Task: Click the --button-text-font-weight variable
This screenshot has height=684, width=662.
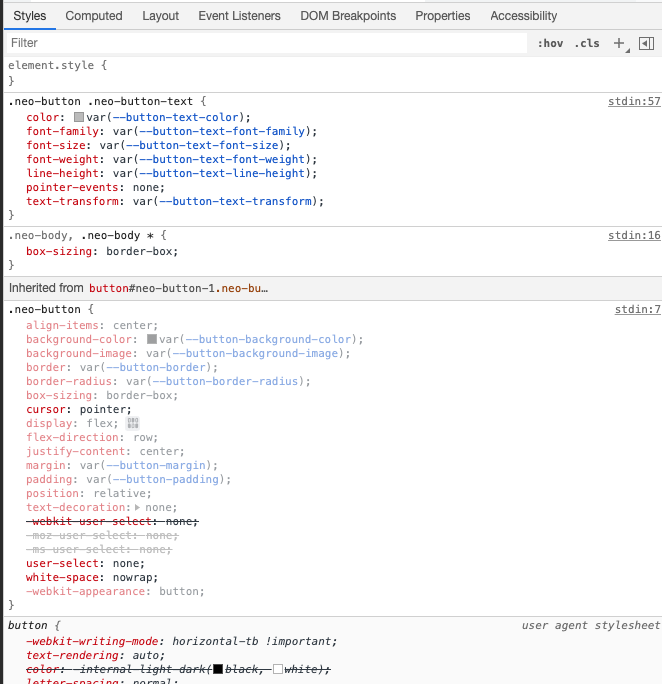Action: point(222,159)
